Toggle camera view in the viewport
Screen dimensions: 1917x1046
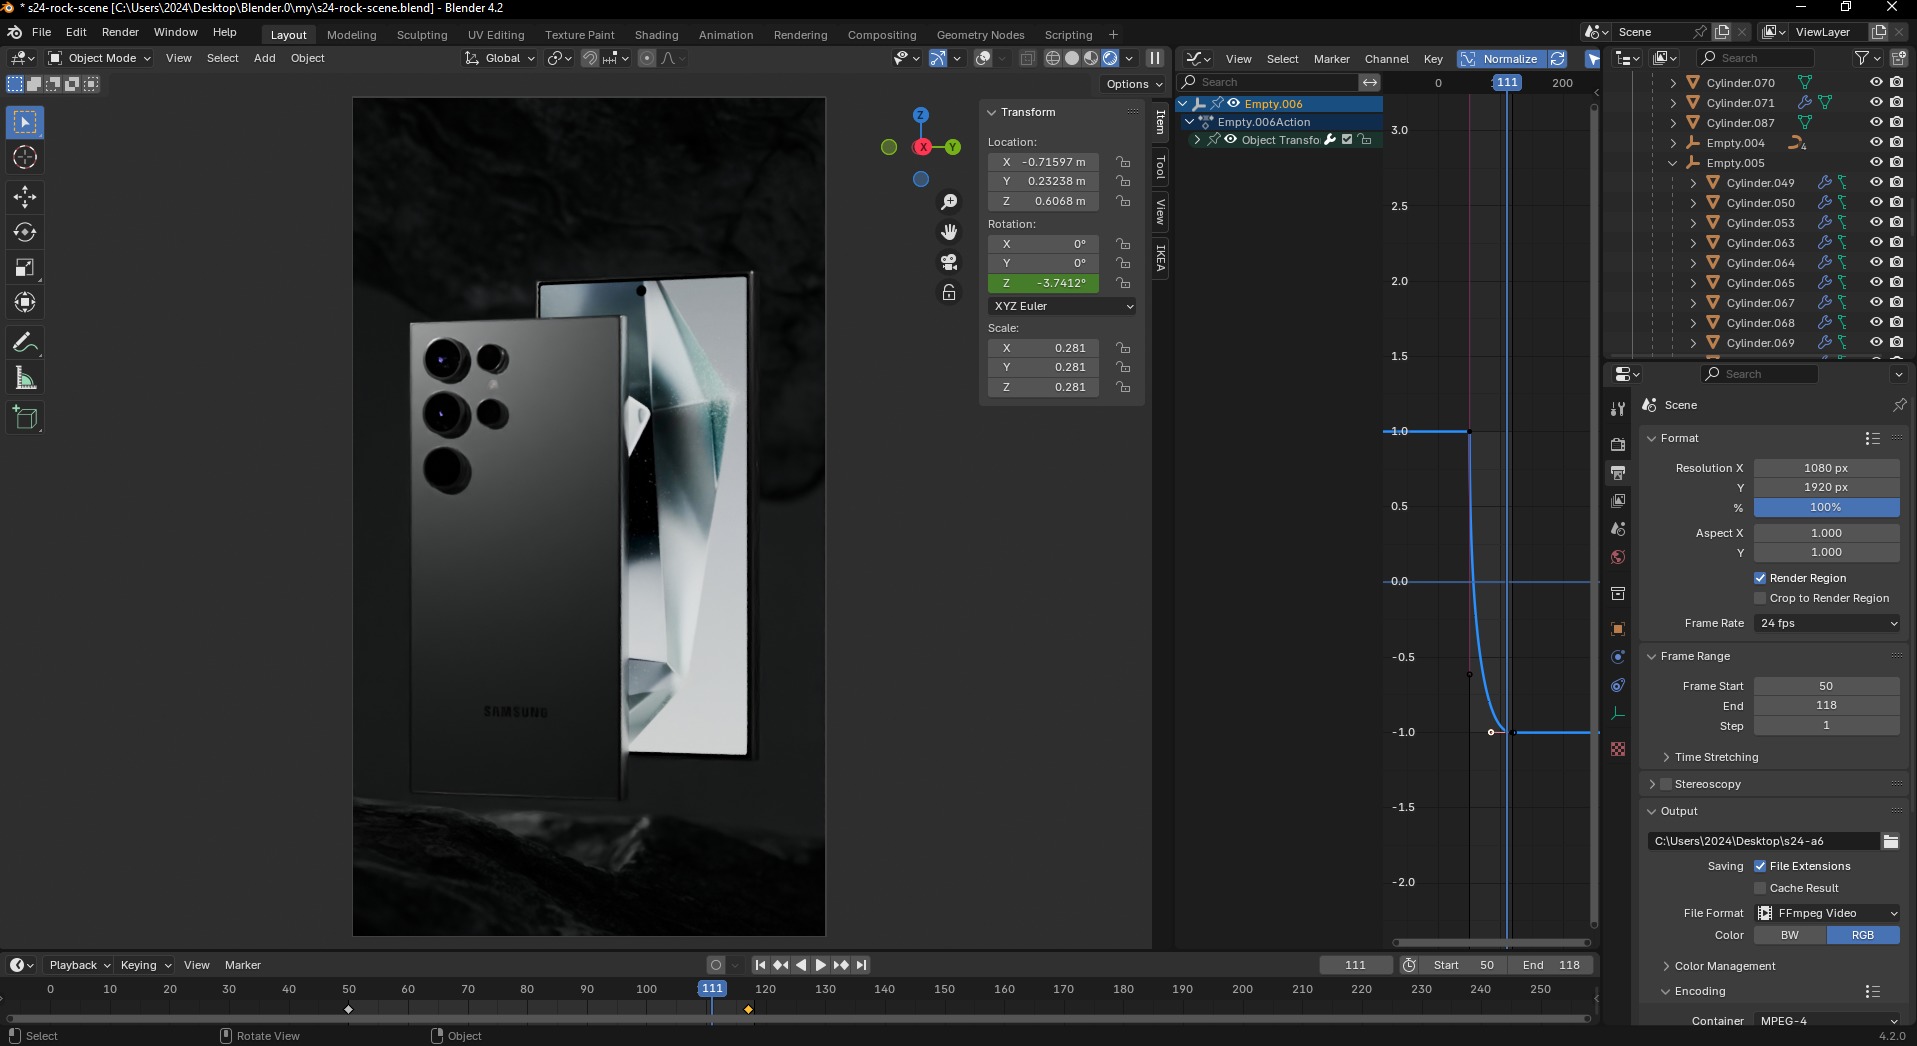click(949, 262)
